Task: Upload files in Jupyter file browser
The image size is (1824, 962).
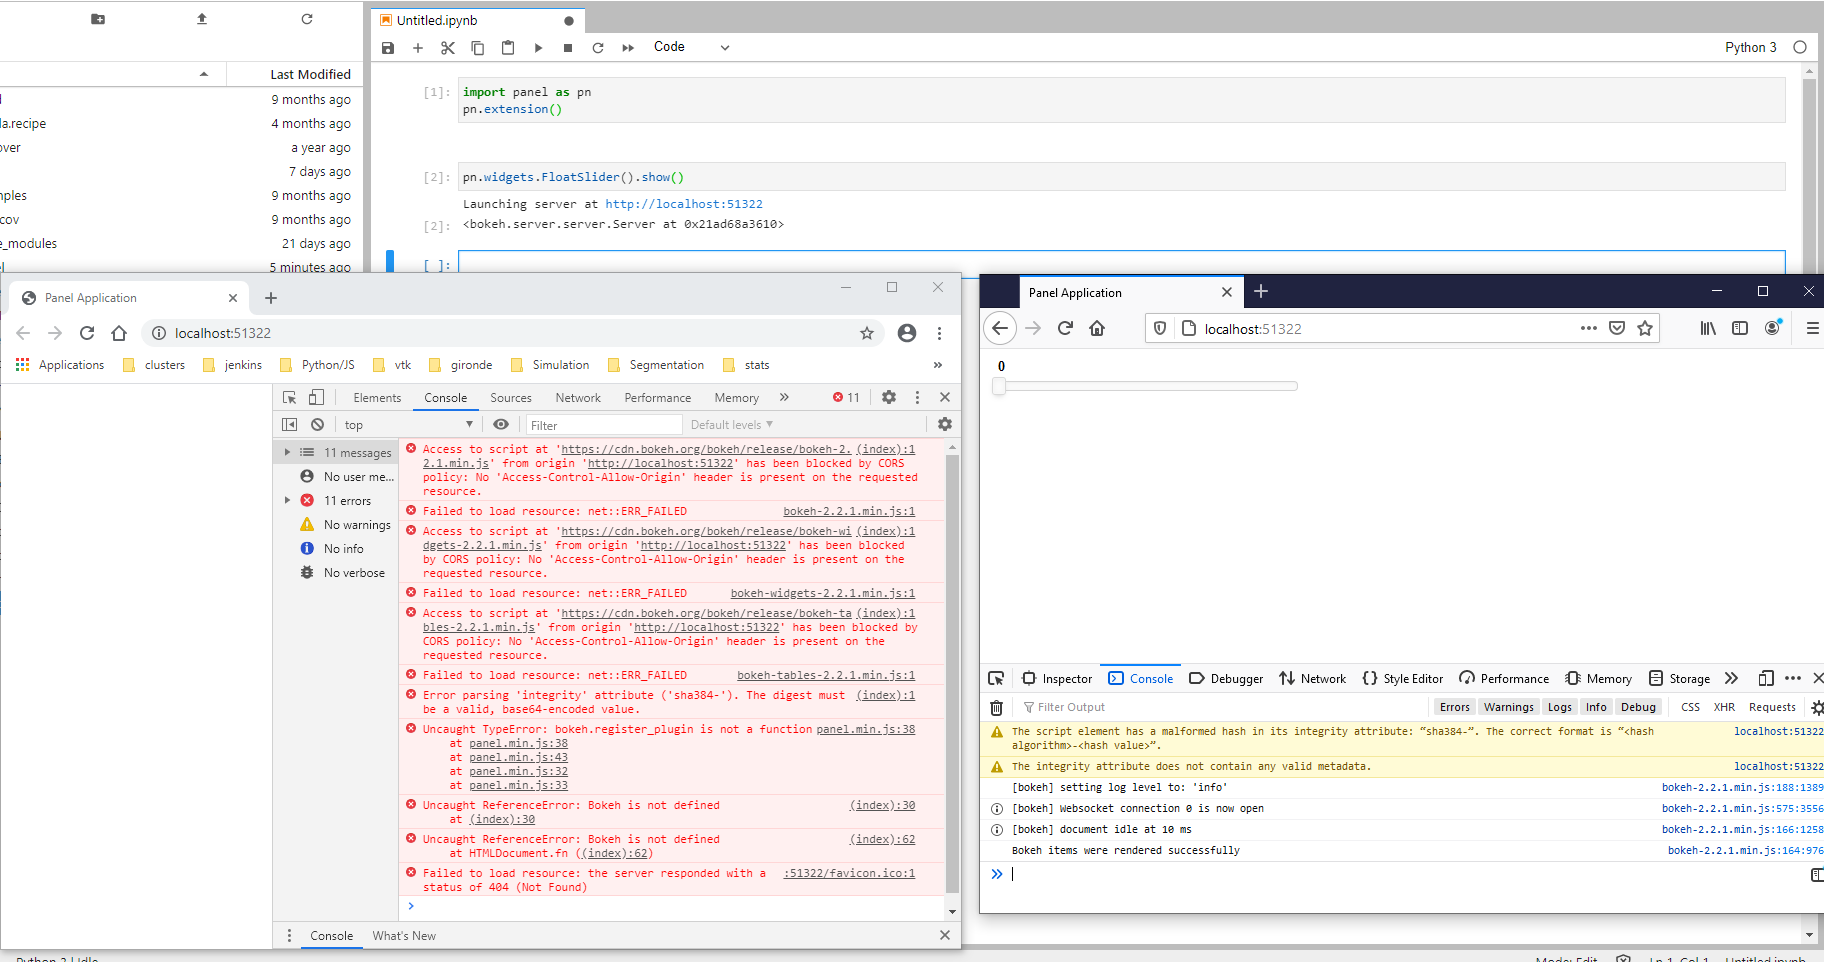Action: pyautogui.click(x=202, y=19)
